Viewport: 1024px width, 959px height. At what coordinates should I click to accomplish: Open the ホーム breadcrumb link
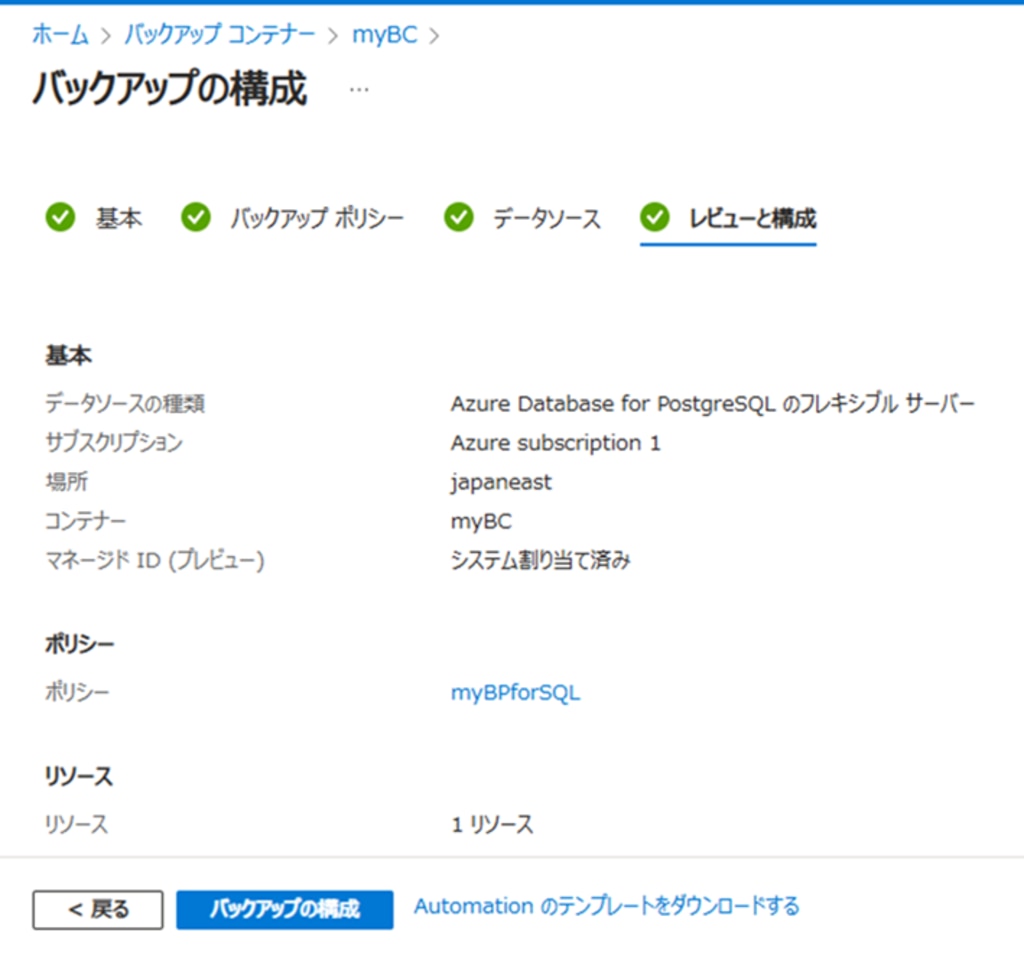pos(60,34)
